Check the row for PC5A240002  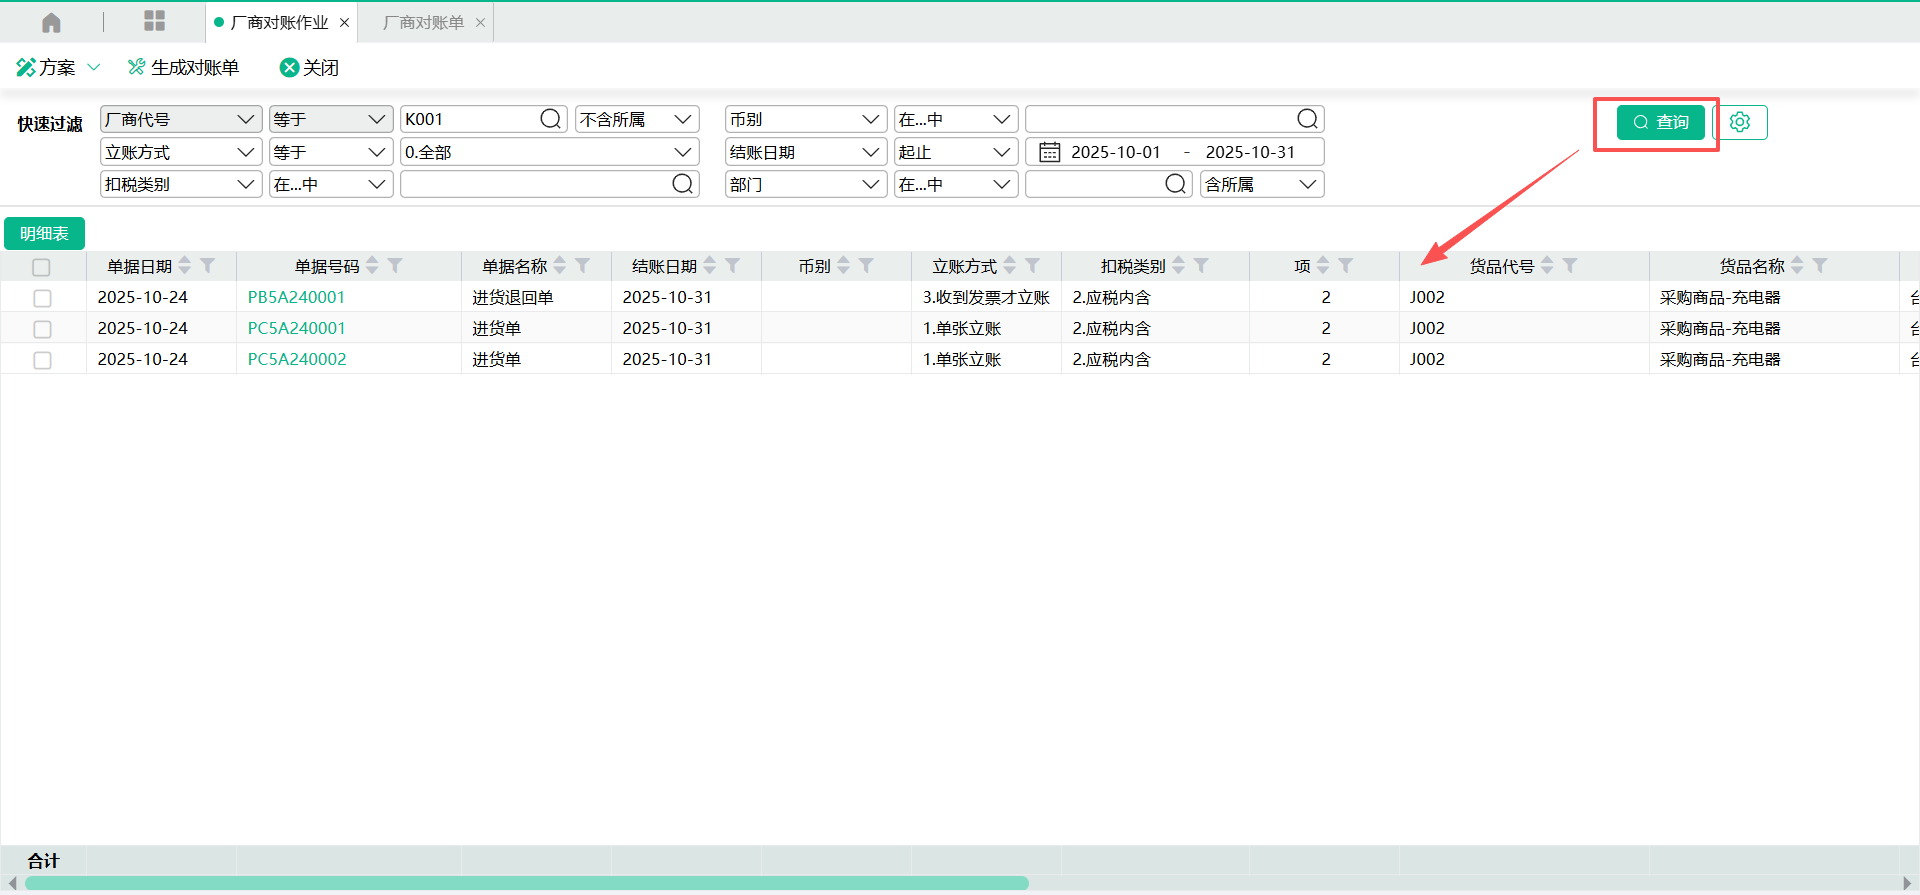point(42,360)
